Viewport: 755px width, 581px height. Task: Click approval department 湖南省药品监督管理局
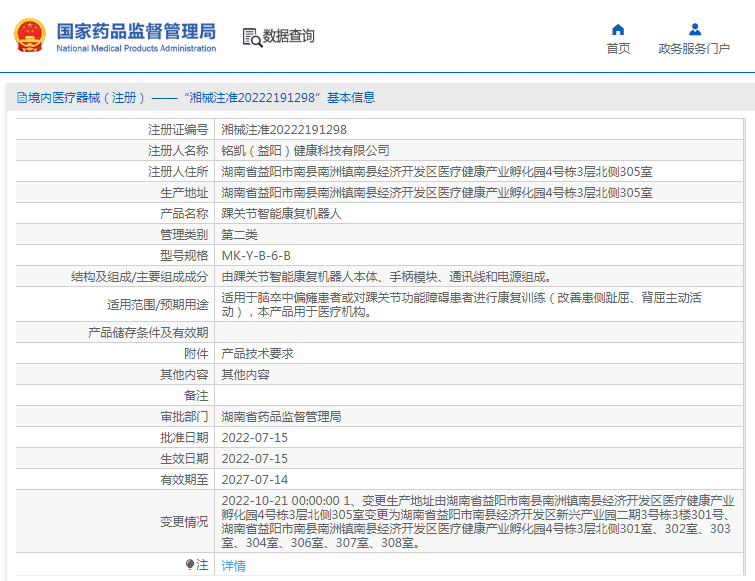(281, 416)
